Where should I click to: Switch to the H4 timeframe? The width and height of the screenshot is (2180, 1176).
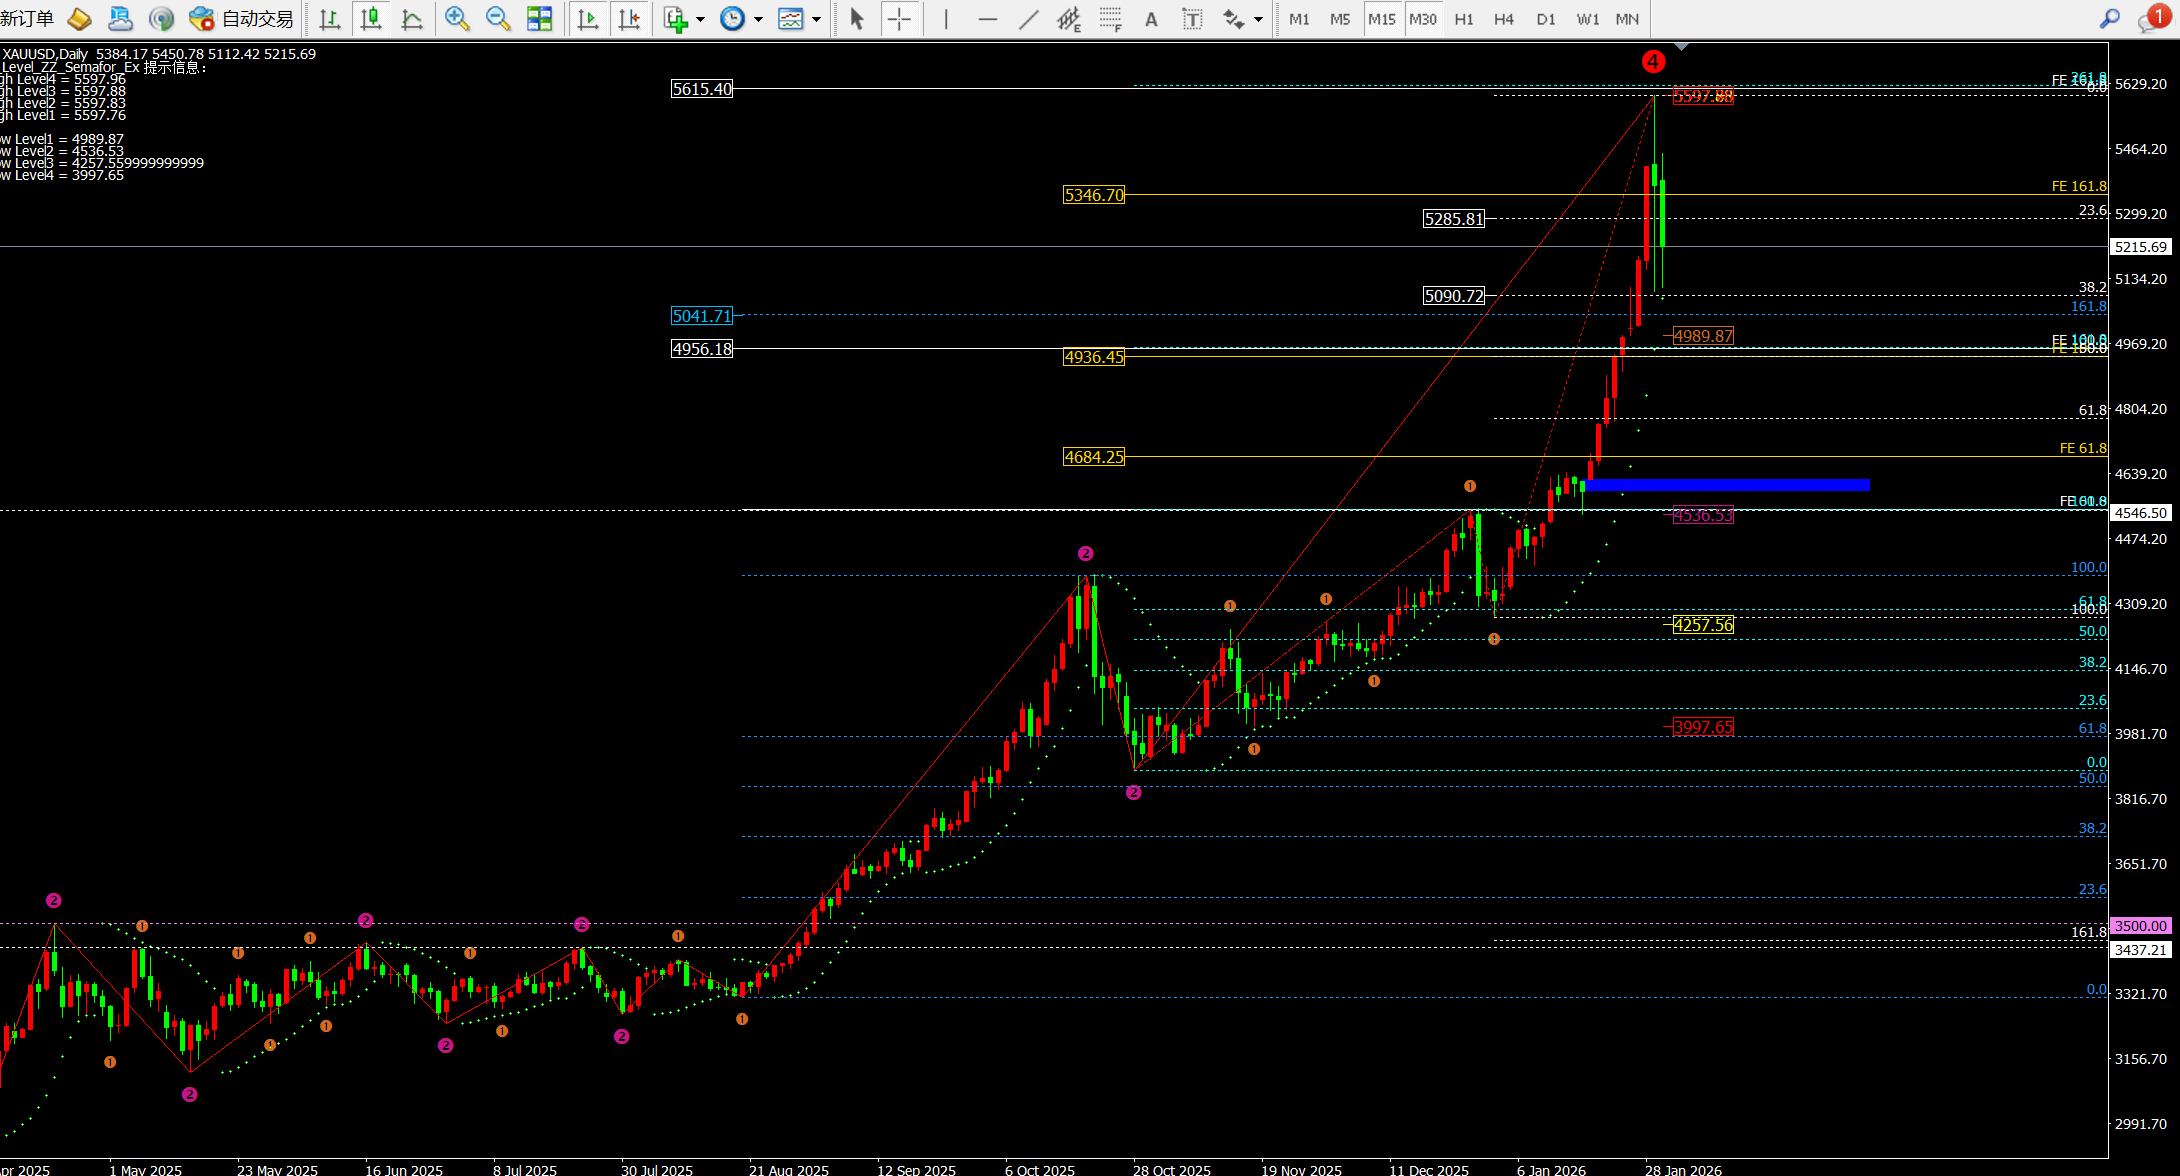(x=1503, y=19)
